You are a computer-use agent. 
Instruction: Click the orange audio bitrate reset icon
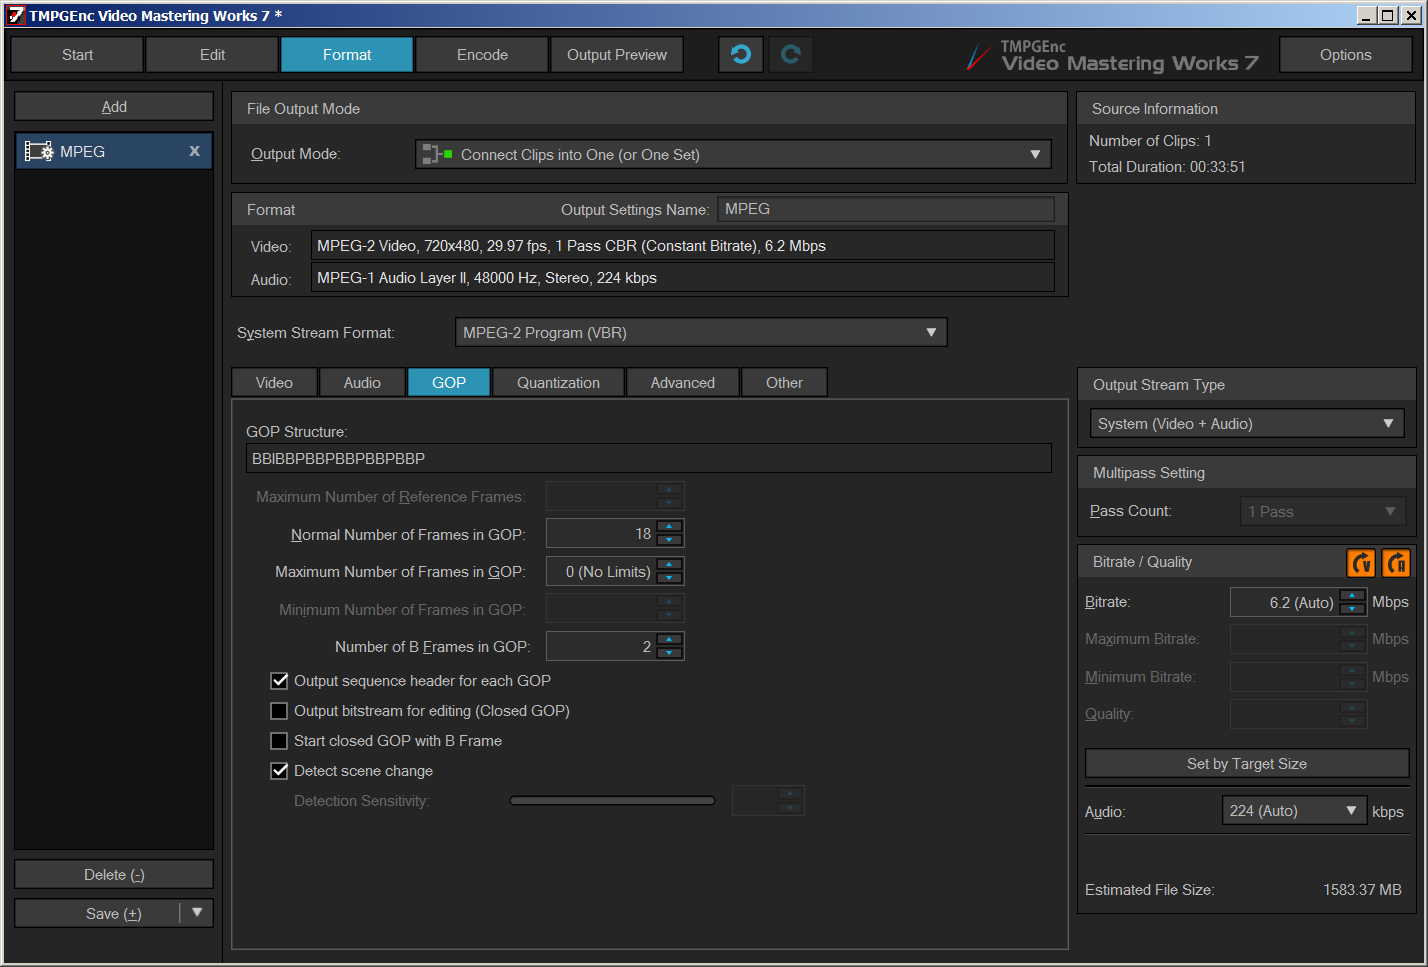click(x=1396, y=563)
